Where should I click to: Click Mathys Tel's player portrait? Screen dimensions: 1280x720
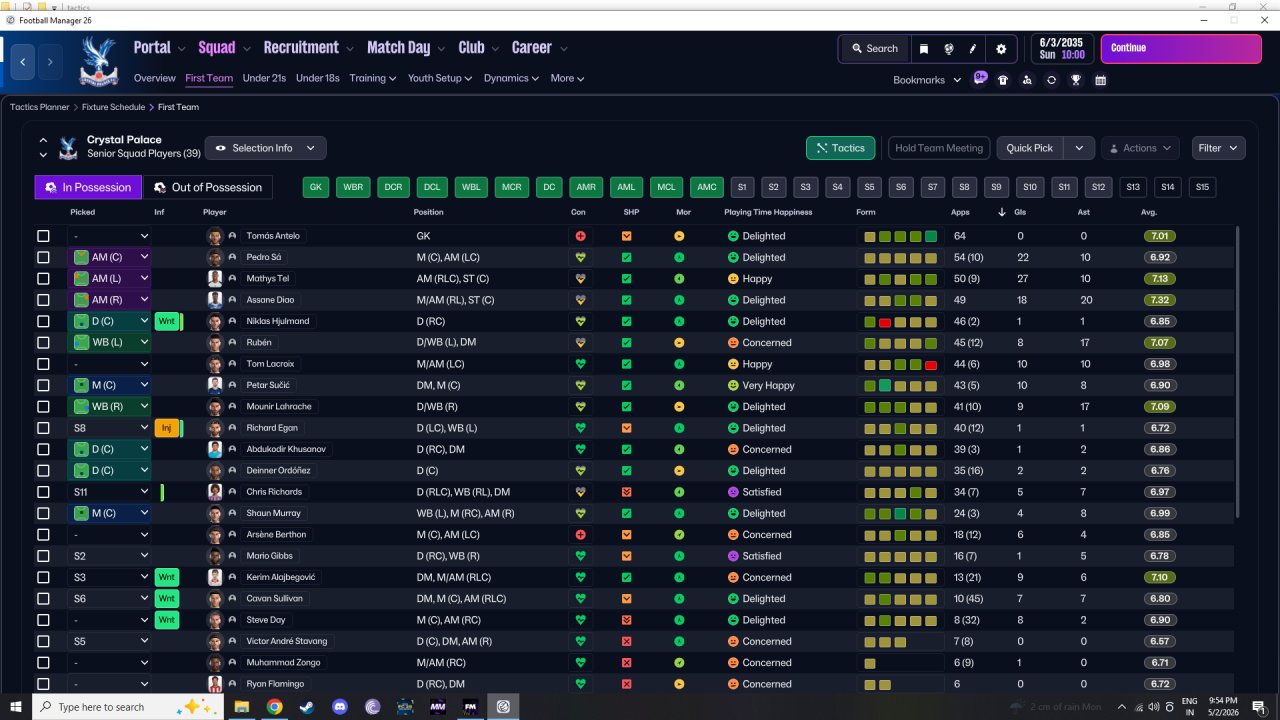(x=214, y=279)
